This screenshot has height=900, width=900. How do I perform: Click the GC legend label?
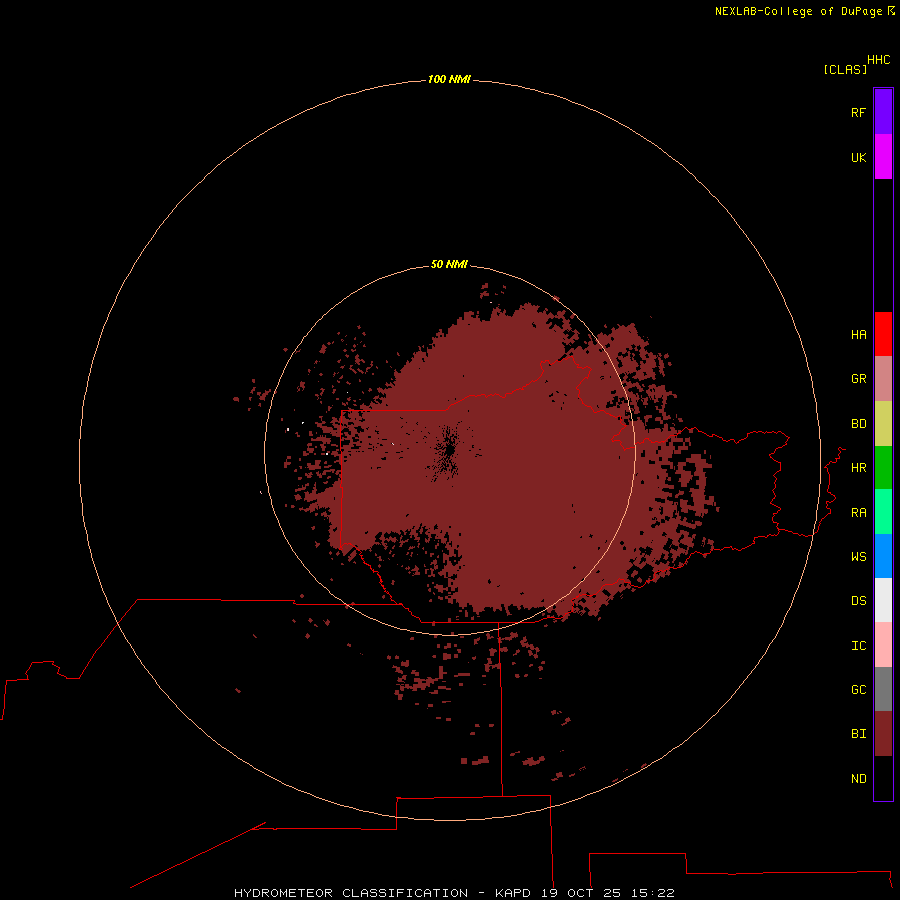859,690
